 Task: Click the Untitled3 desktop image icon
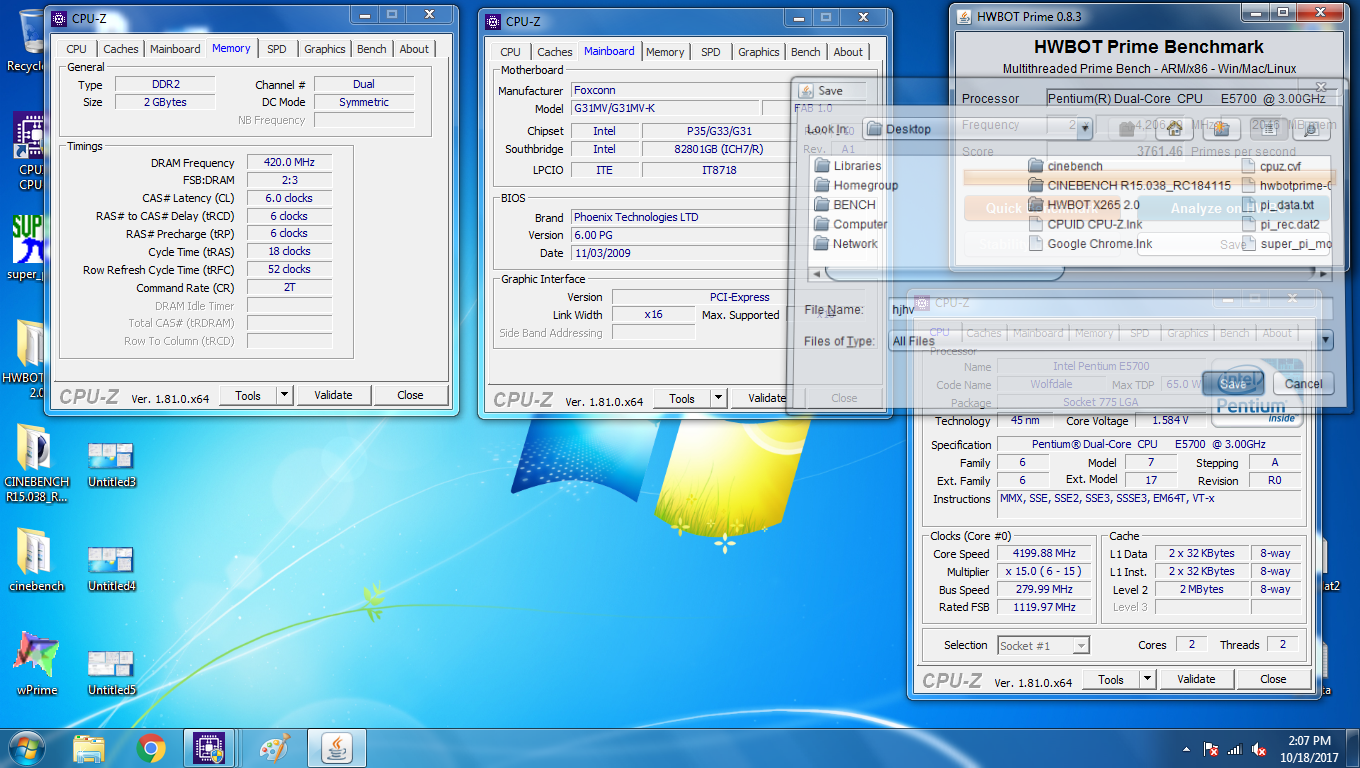coord(111,465)
